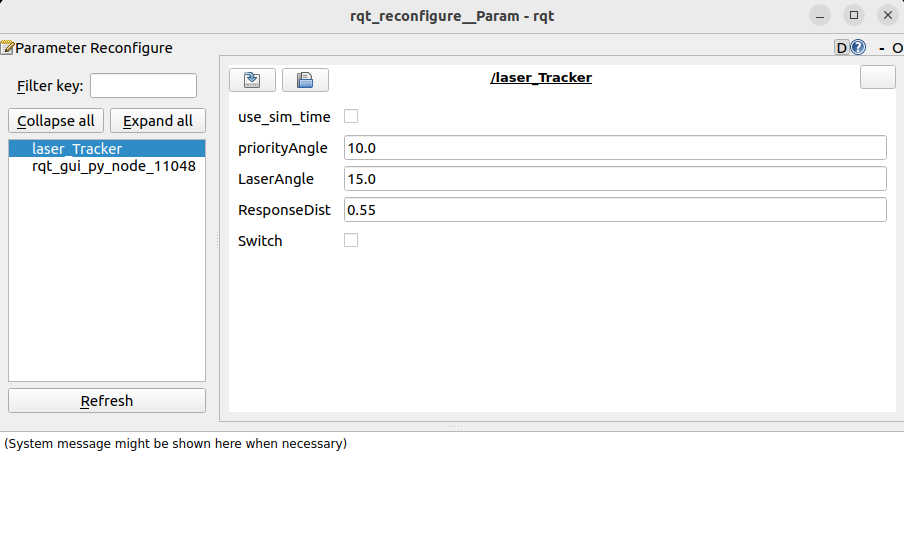Refresh the node list

107,400
